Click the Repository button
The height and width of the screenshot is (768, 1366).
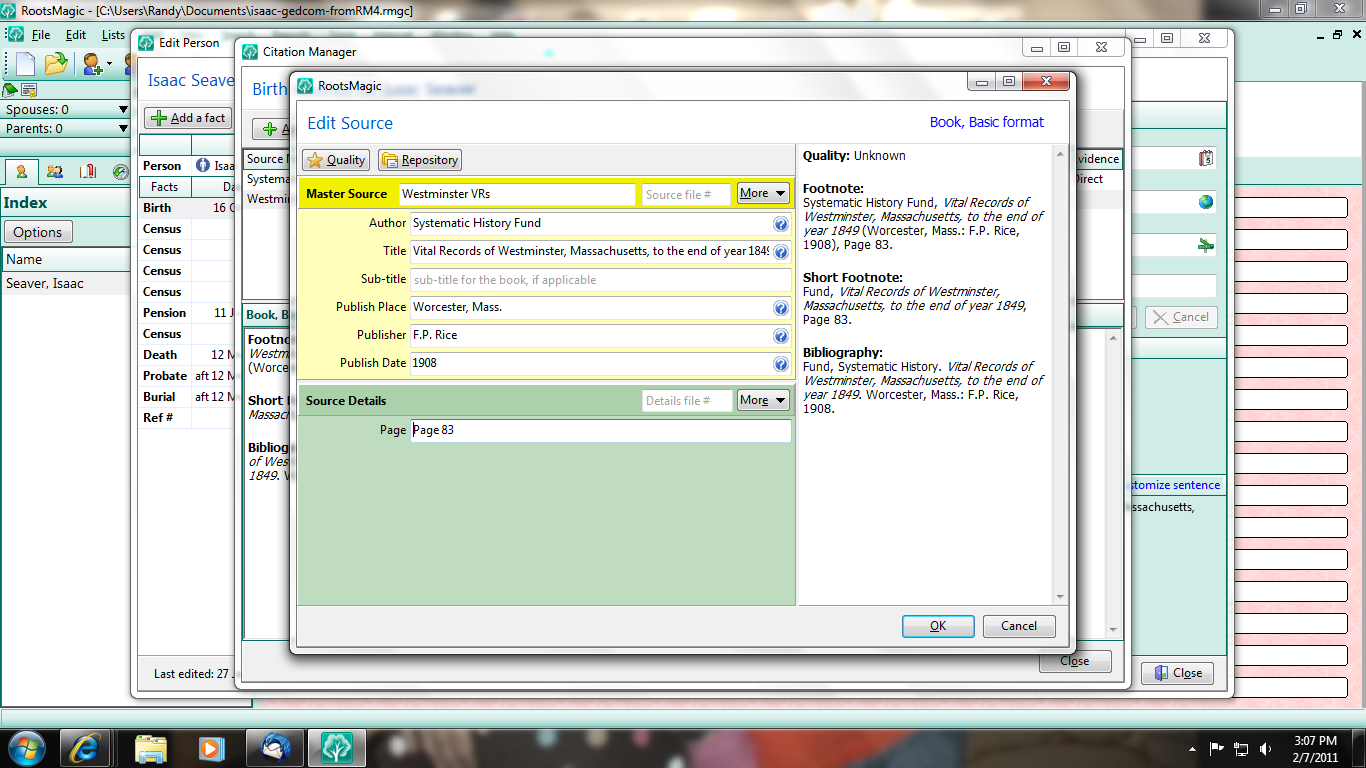pos(420,160)
